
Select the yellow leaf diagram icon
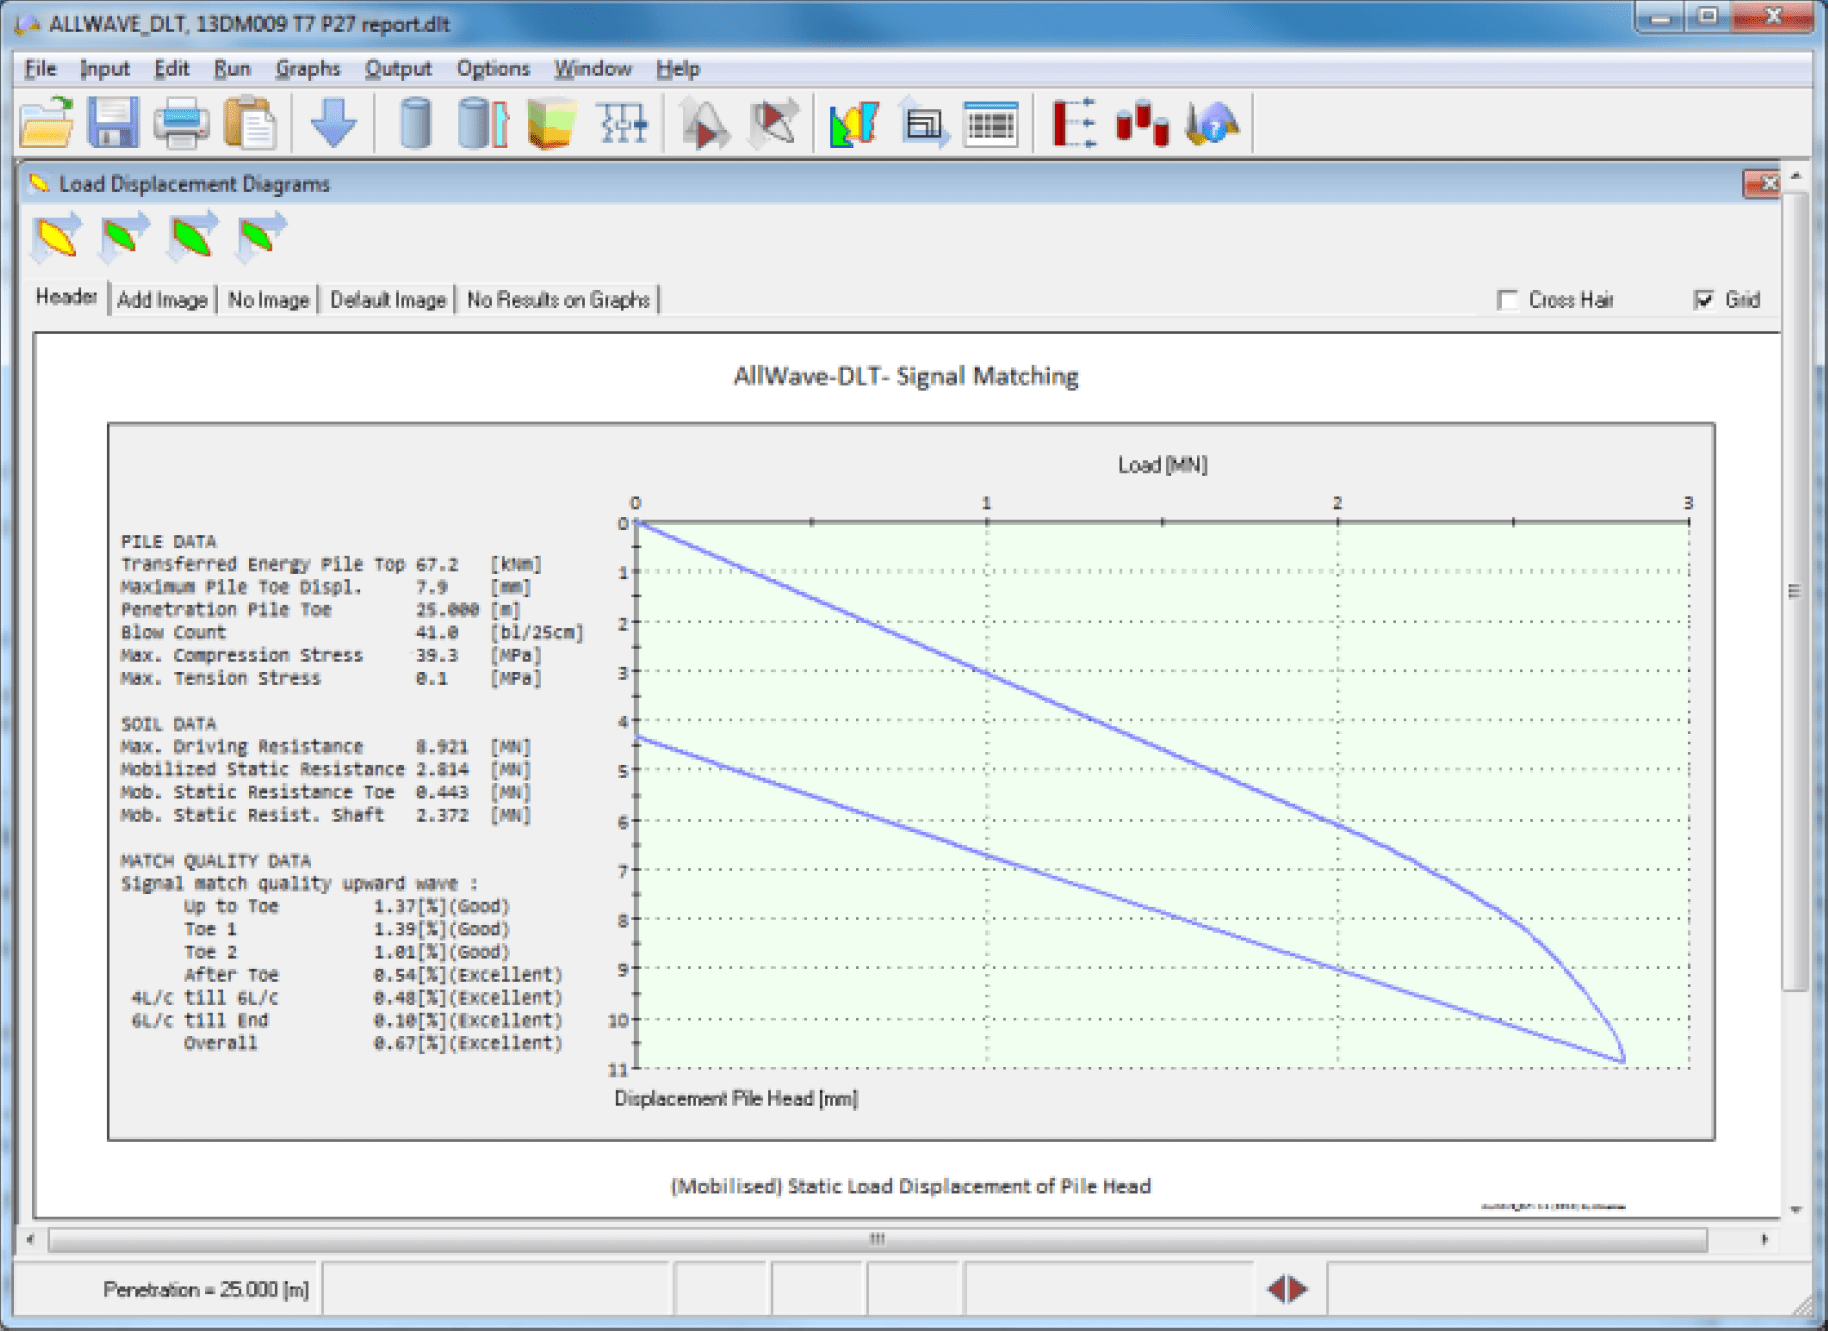56,237
